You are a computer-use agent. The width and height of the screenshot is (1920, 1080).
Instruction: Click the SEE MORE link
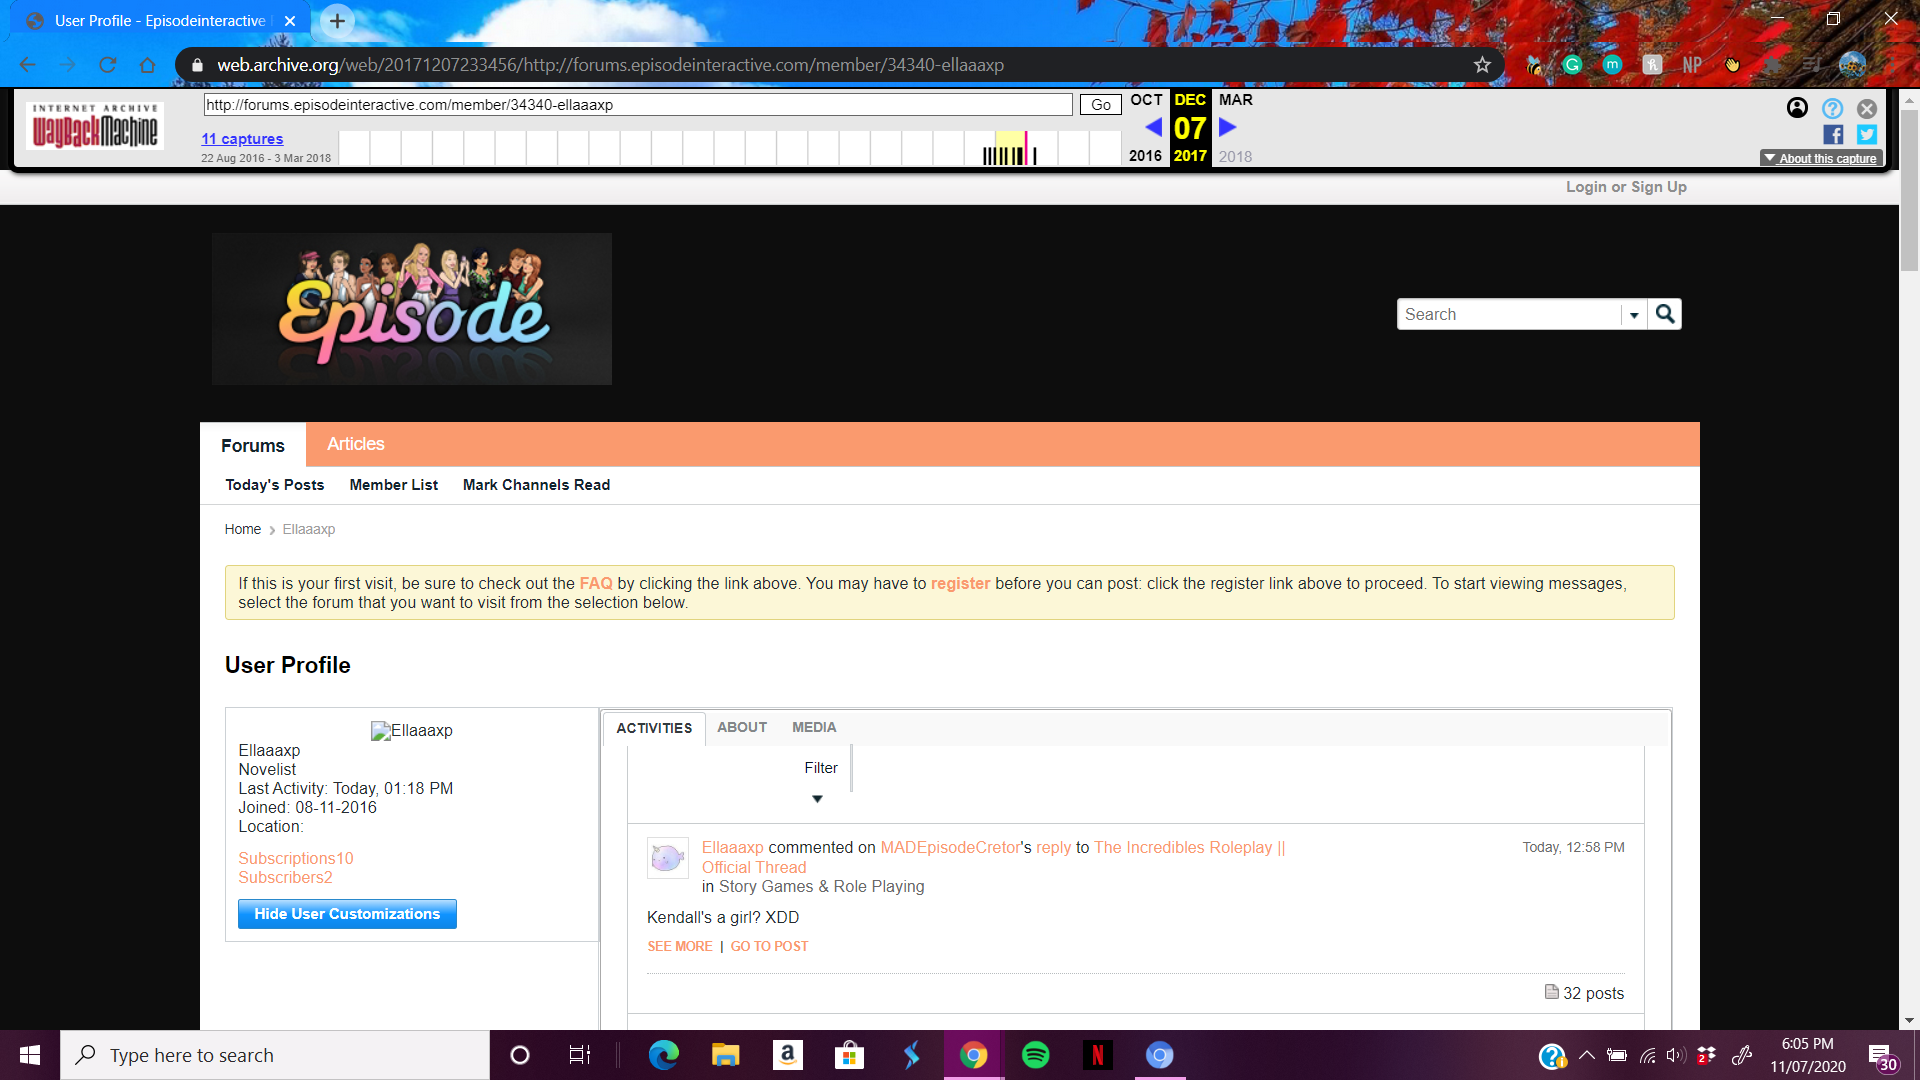(x=680, y=946)
